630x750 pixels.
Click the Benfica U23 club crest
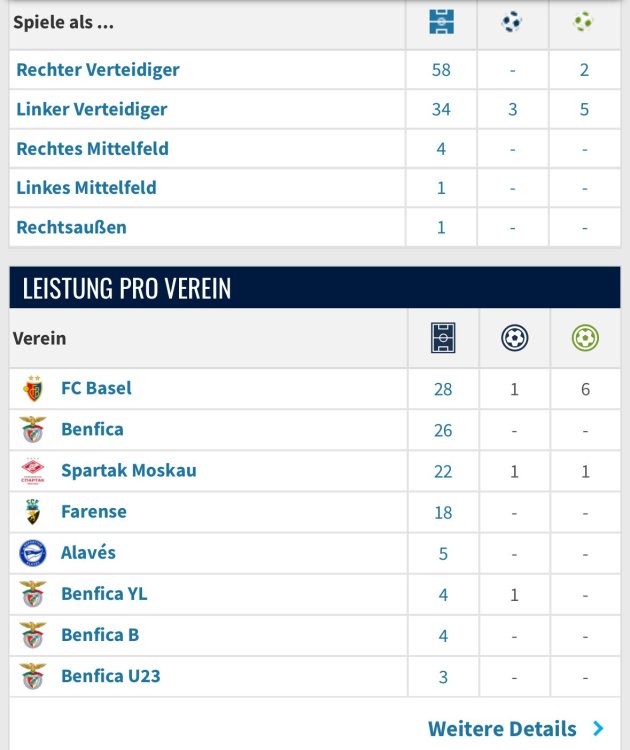[x=33, y=676]
